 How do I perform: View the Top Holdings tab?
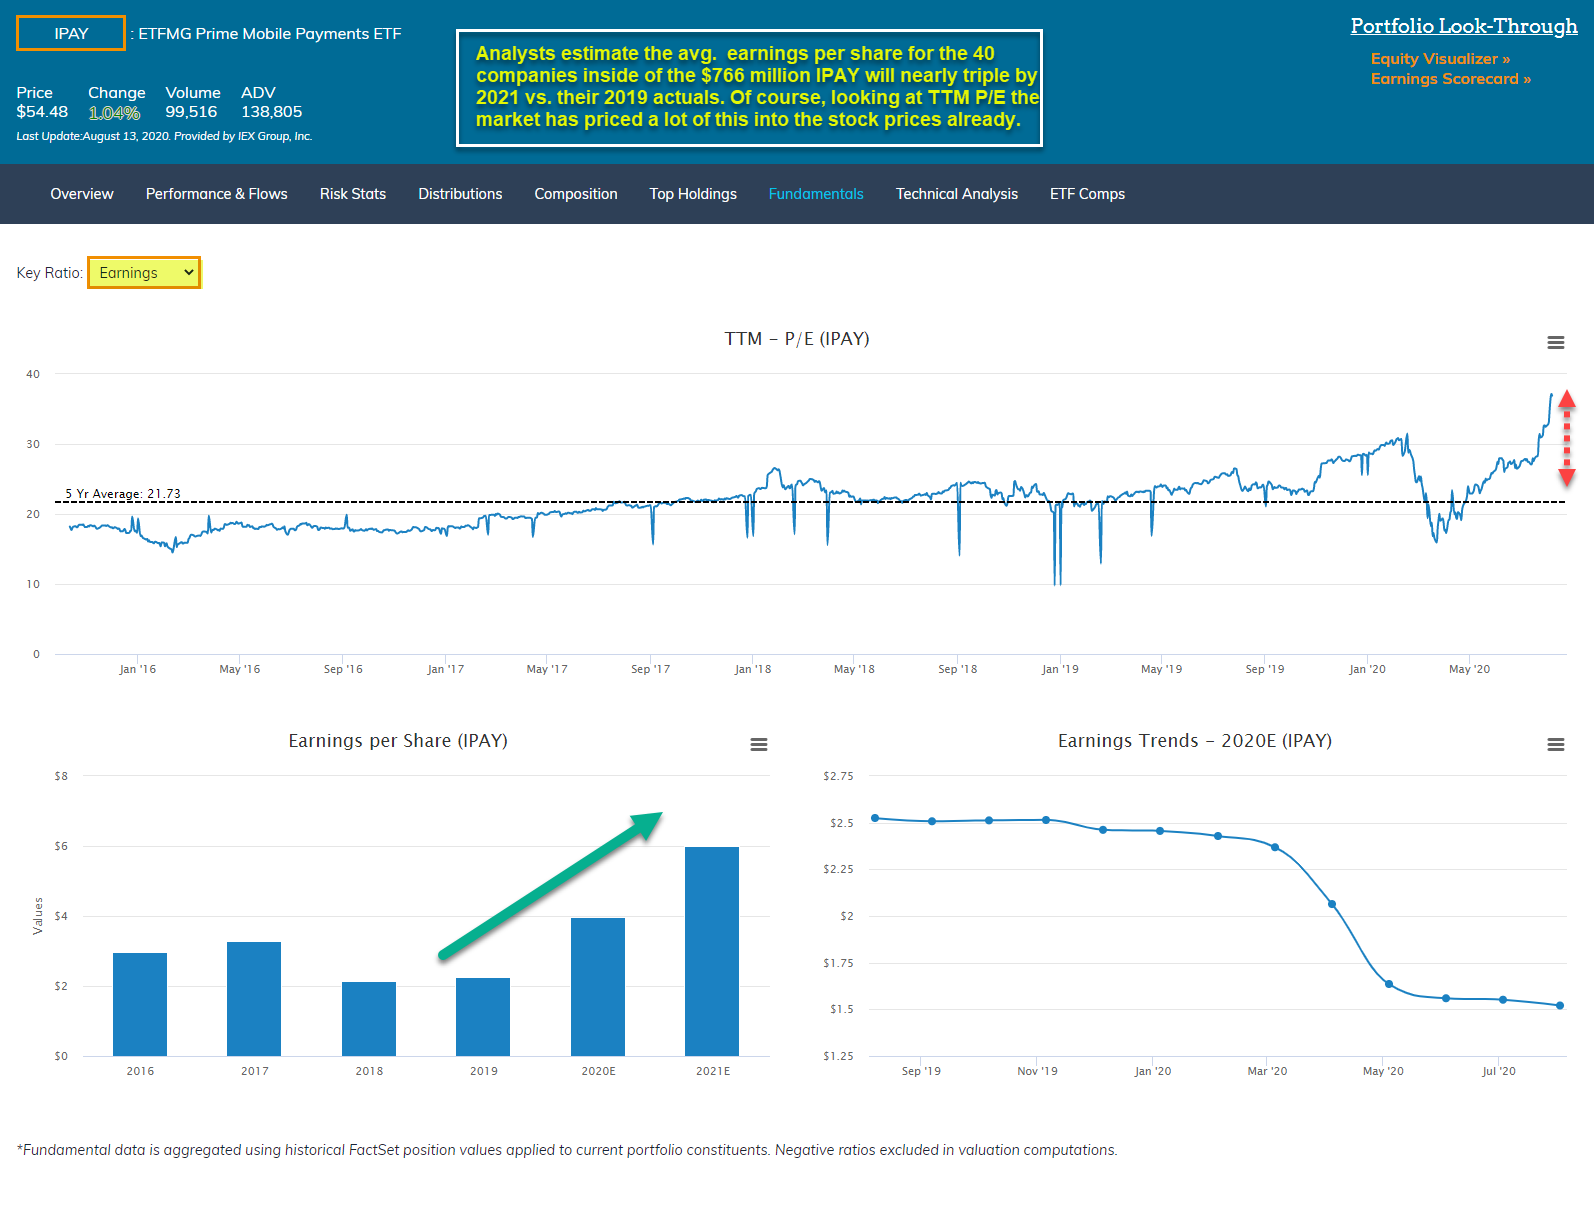(x=693, y=194)
